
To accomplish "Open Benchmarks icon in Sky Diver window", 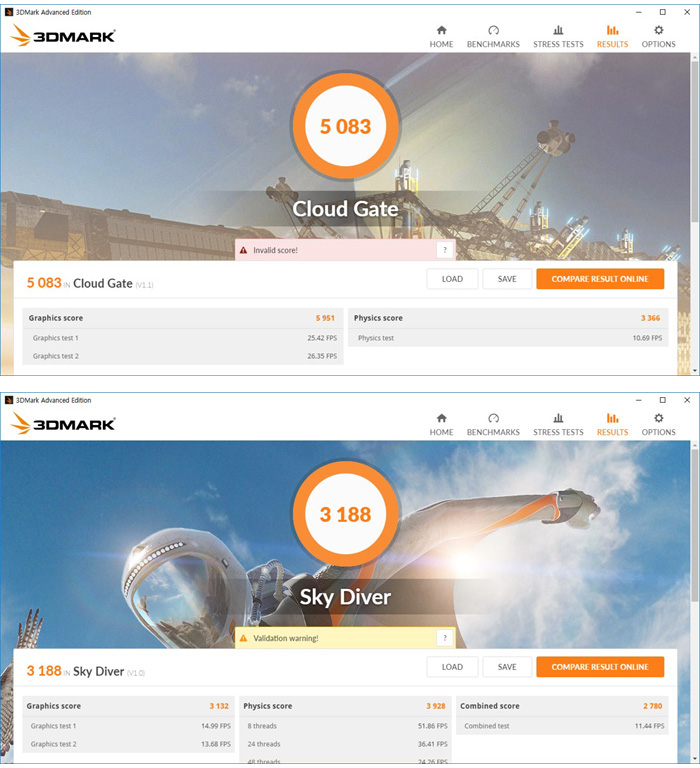I will click(x=493, y=418).
